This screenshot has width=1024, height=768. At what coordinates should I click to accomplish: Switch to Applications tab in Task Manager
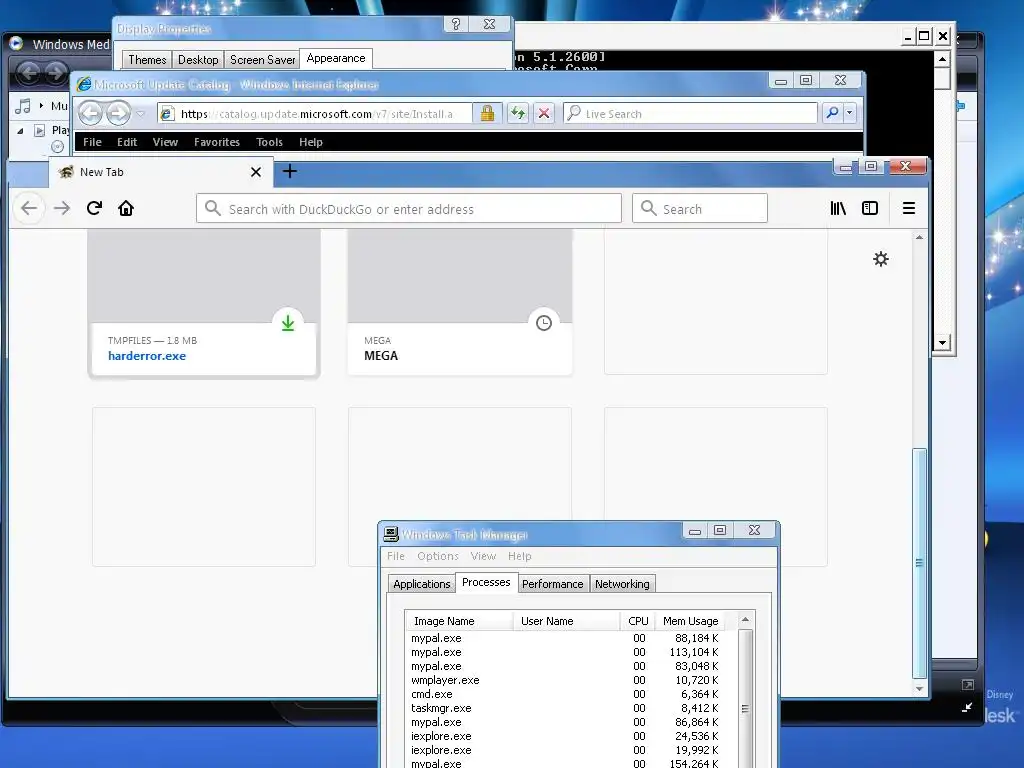tap(421, 584)
